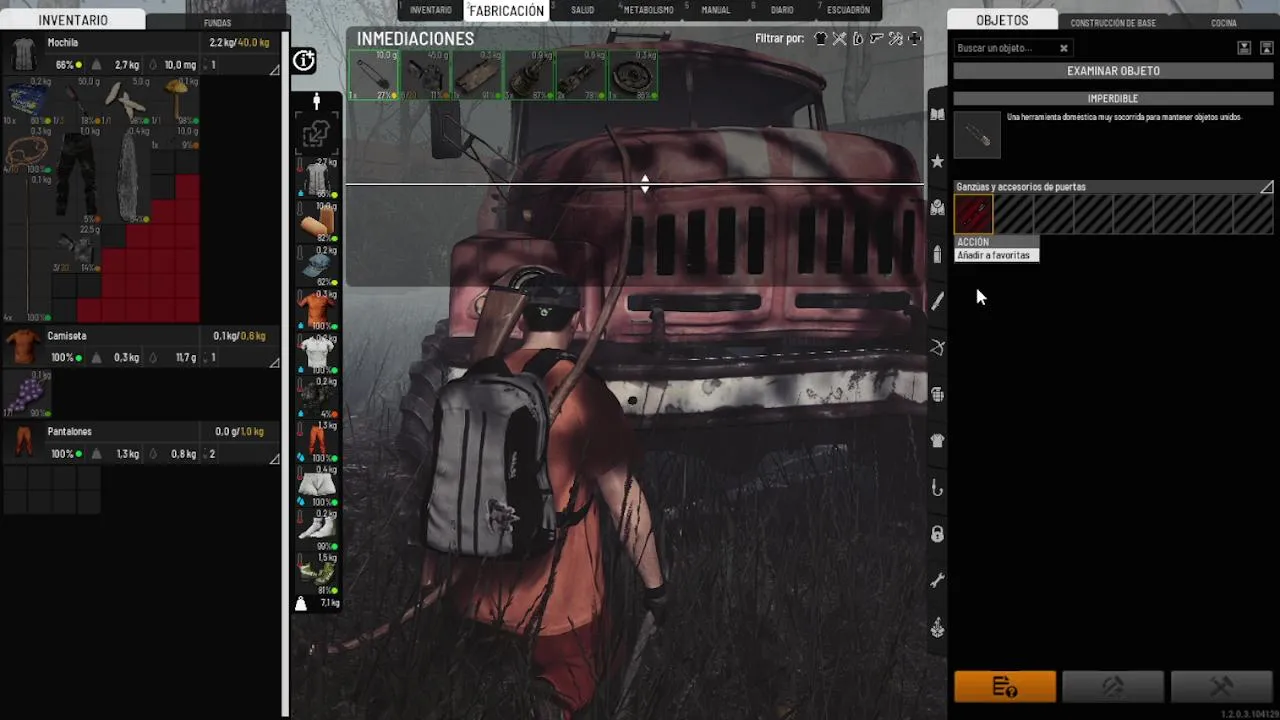Open the CONSTRUCCIÓN DE BASE tab
The height and width of the screenshot is (720, 1280).
click(x=1113, y=23)
